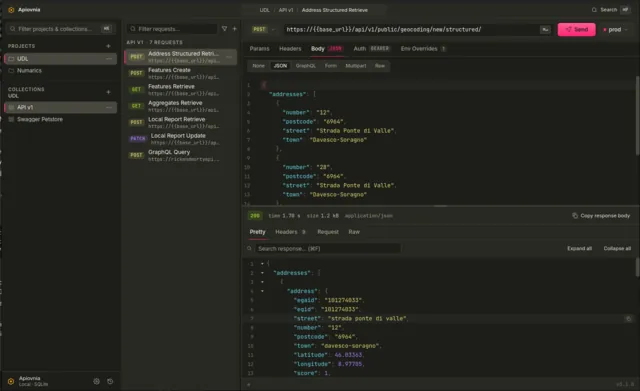Focus the Filter requests field
The width and height of the screenshot is (640, 391).
pyautogui.click(x=172, y=29)
